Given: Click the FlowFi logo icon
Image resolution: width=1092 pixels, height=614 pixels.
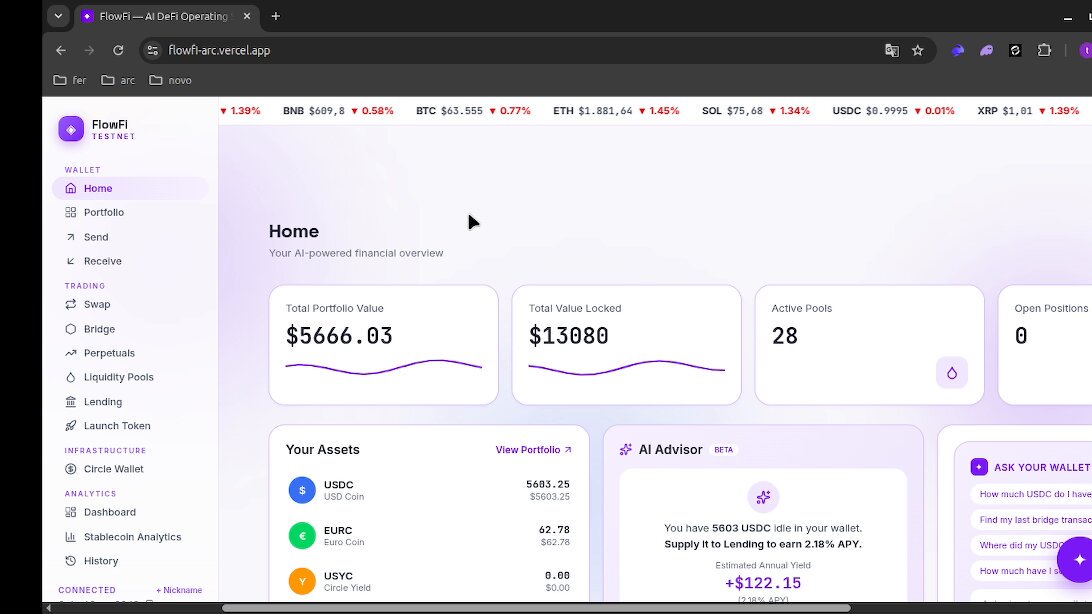Looking at the screenshot, I should [x=71, y=129].
